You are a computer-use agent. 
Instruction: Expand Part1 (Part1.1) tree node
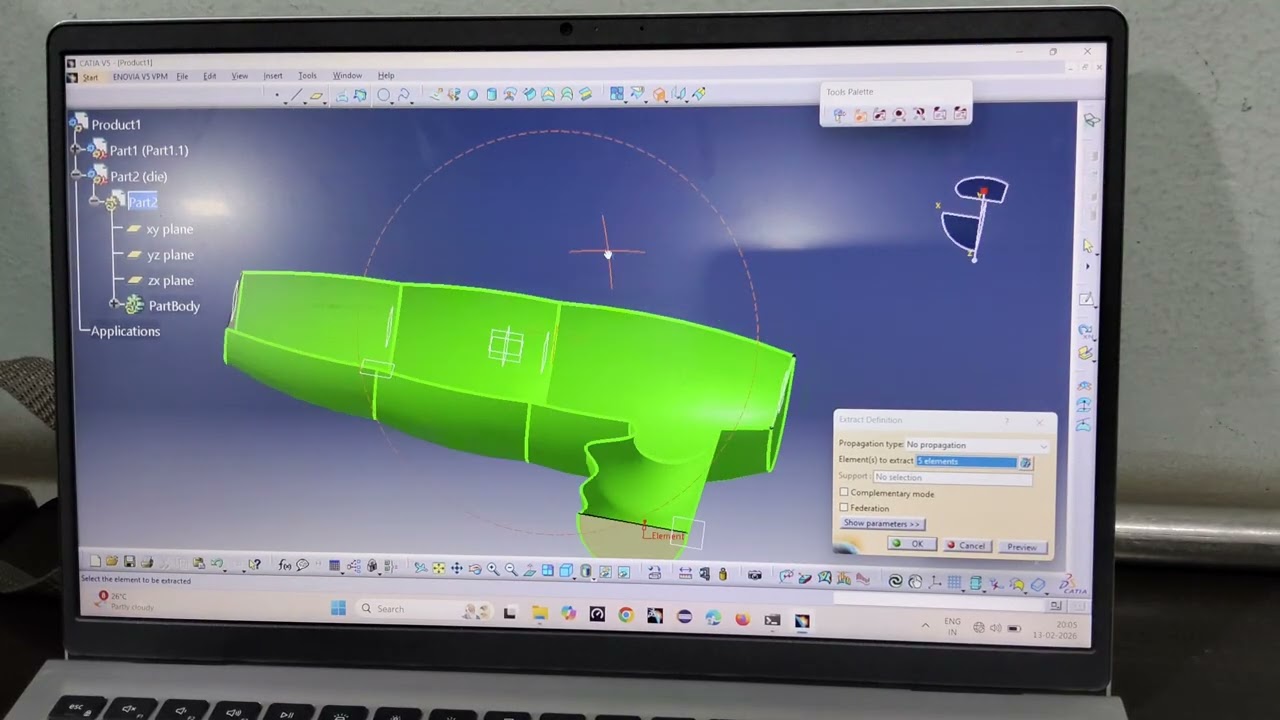tap(77, 149)
